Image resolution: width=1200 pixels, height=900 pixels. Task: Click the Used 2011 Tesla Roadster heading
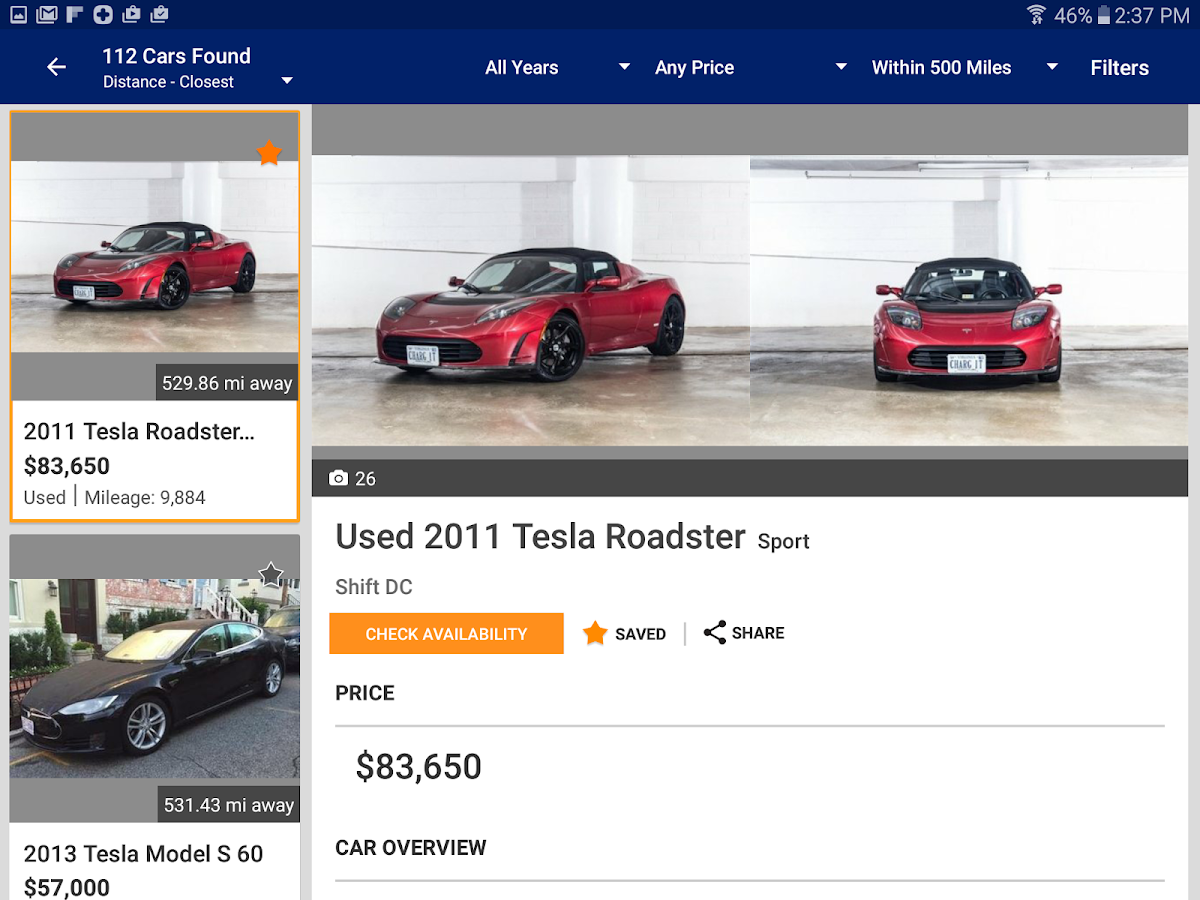541,537
